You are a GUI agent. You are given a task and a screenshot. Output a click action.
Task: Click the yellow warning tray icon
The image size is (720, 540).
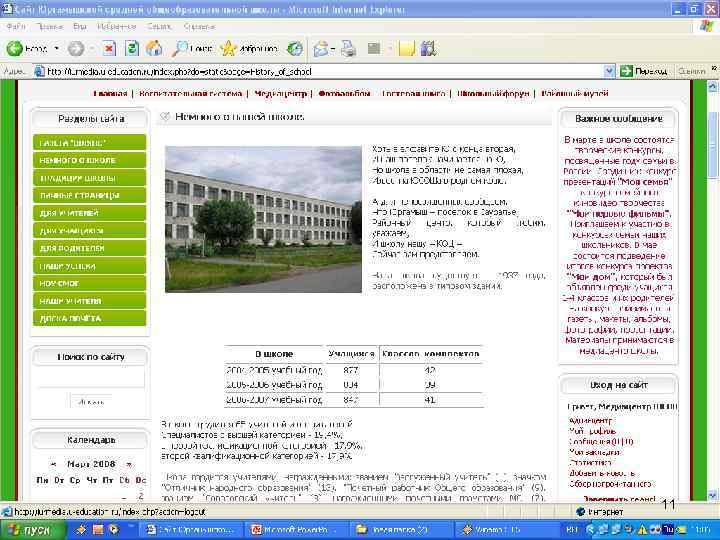click(x=642, y=530)
